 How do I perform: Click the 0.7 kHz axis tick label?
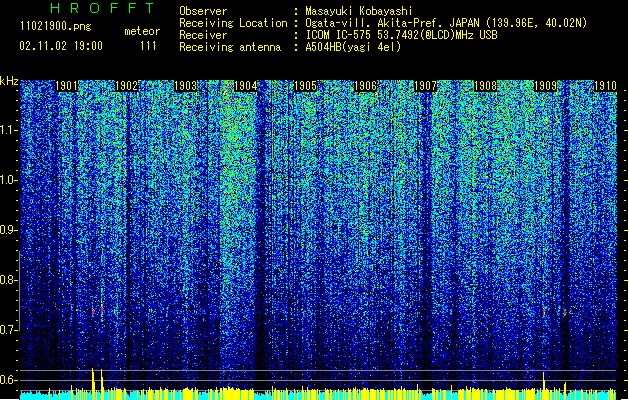(8, 330)
